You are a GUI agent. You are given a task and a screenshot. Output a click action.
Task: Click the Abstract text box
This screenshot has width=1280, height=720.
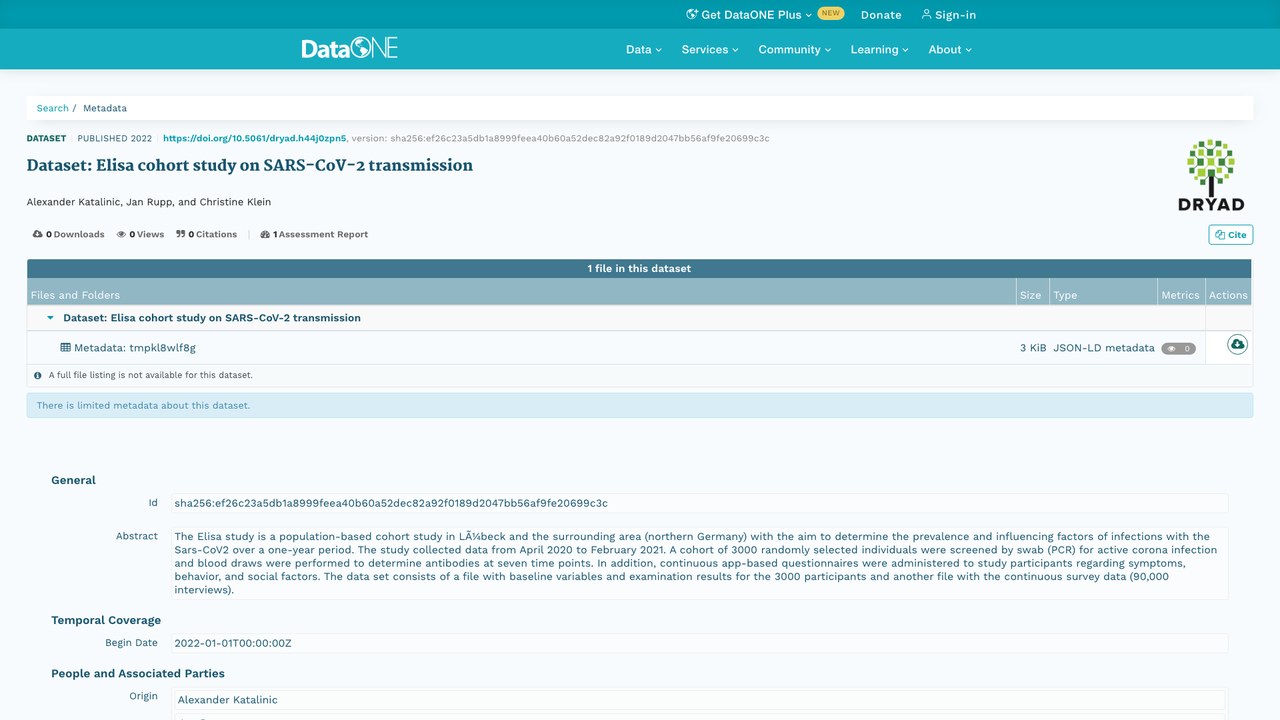699,563
